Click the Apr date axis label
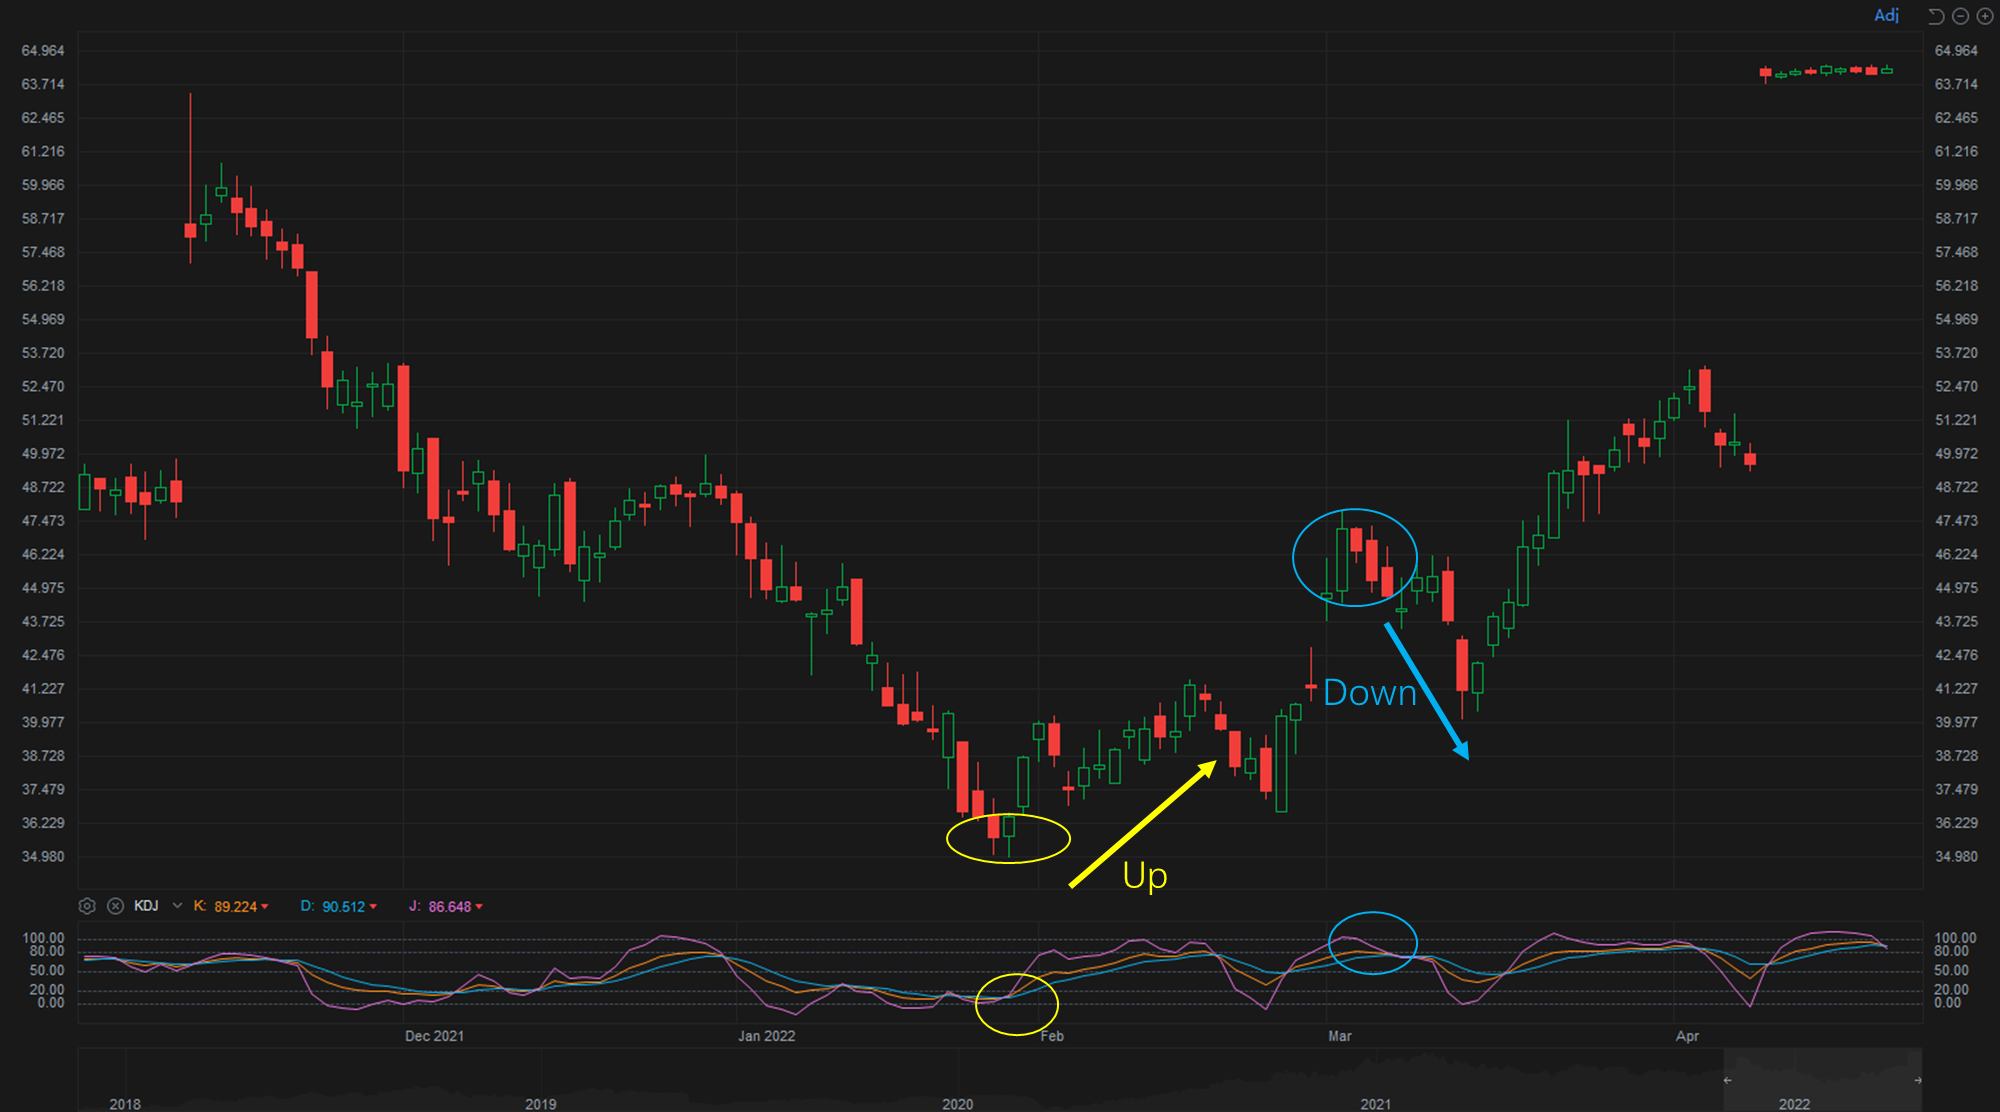 pos(1687,1036)
